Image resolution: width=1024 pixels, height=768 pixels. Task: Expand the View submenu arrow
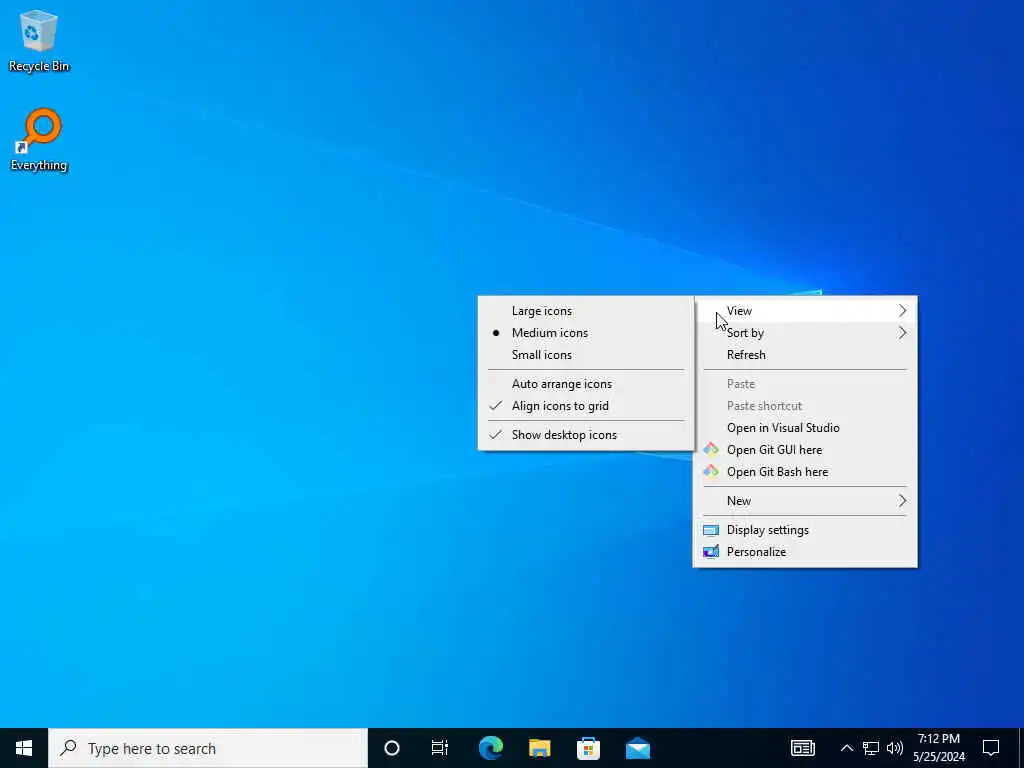[x=903, y=311]
